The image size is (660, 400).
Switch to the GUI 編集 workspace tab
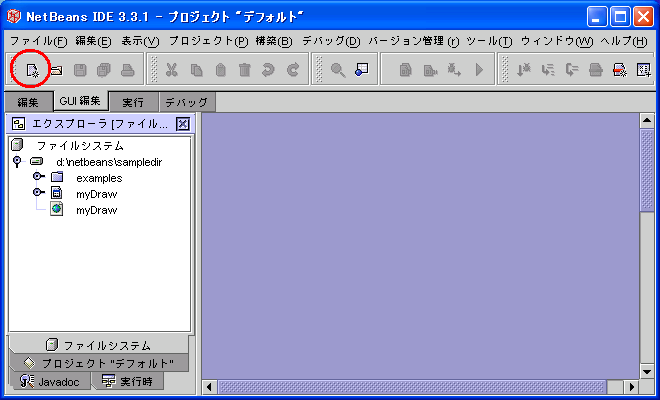80,101
